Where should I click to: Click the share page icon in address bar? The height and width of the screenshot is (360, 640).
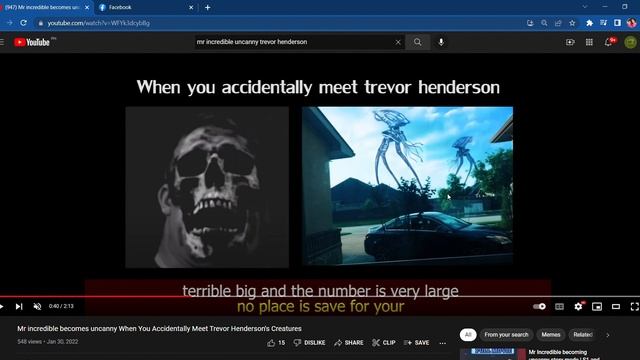(x=558, y=23)
